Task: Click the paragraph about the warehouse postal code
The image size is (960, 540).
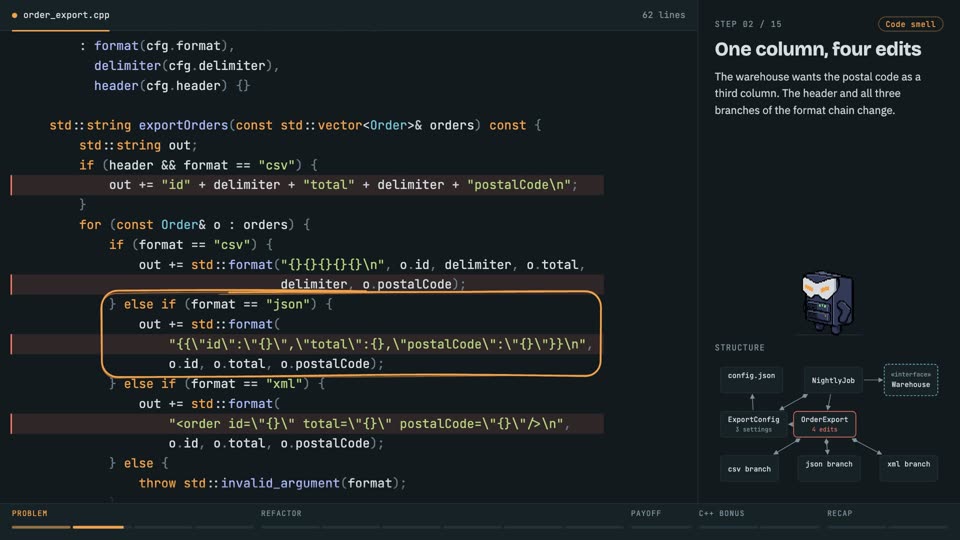Action: [x=817, y=93]
